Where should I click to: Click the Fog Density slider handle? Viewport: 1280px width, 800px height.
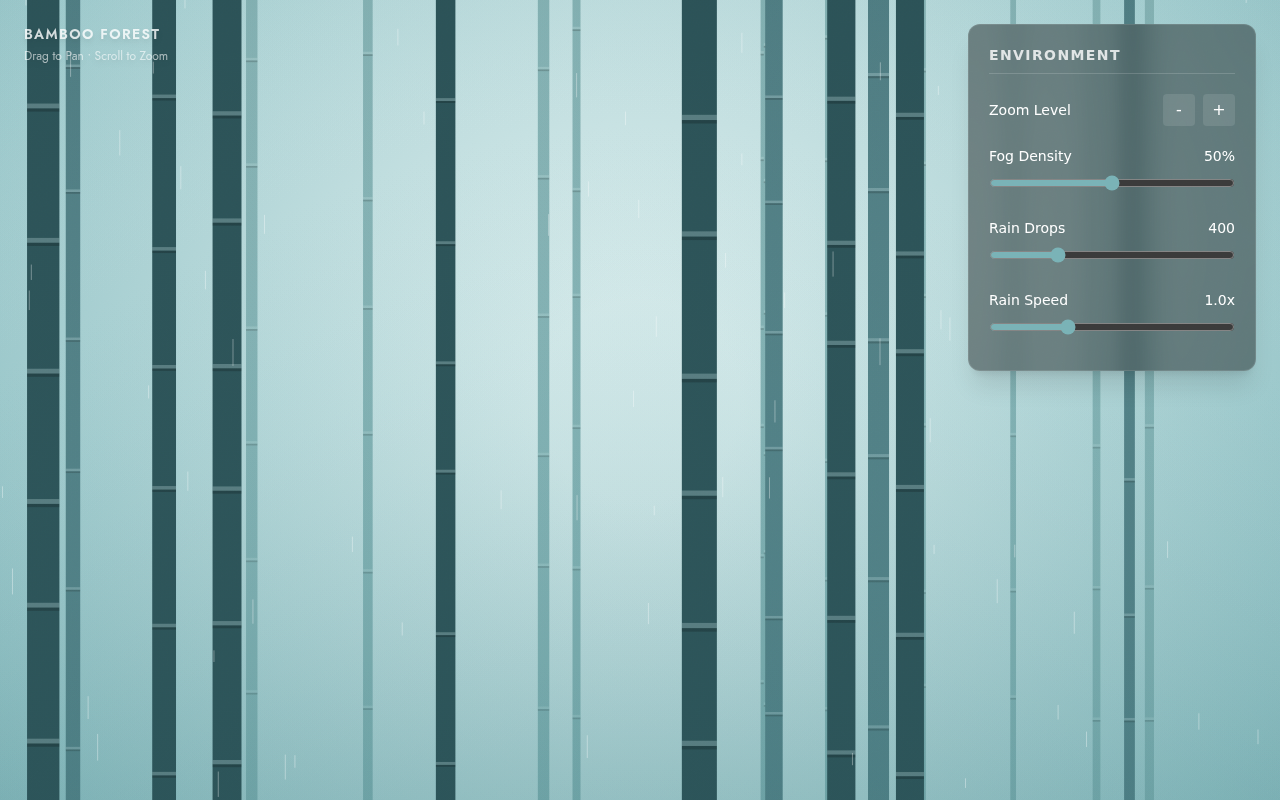[1112, 183]
